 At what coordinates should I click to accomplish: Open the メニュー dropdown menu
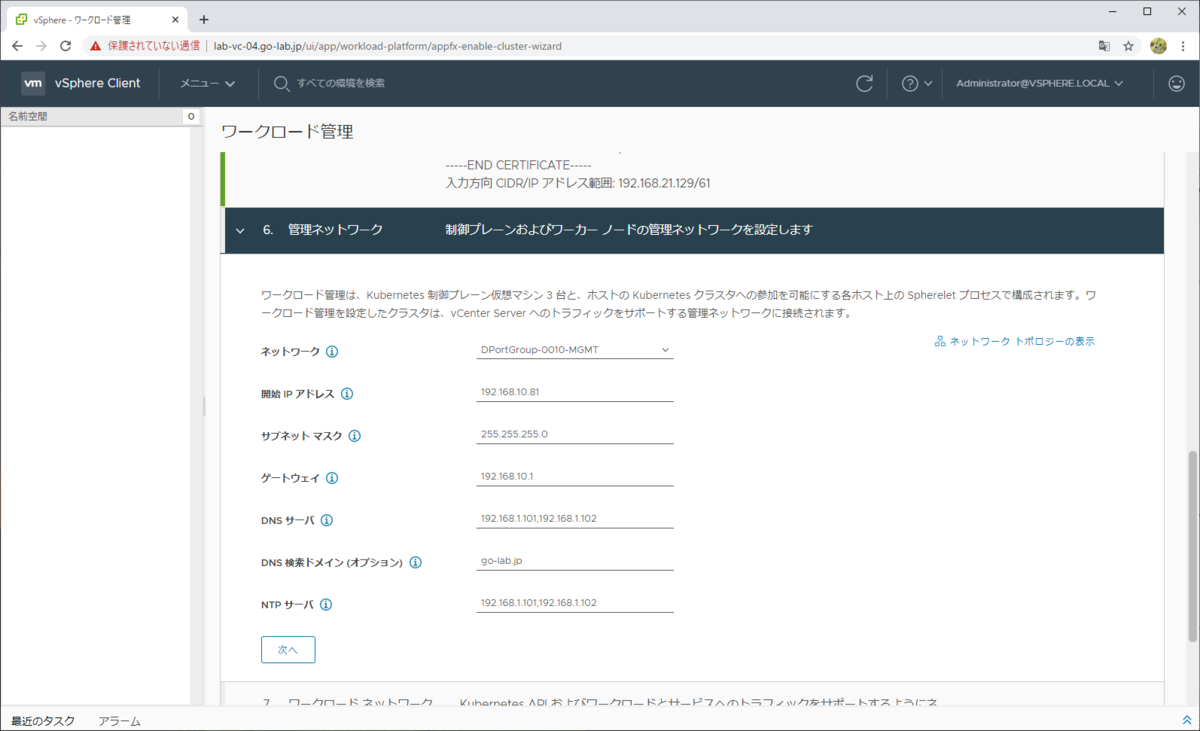(x=207, y=84)
